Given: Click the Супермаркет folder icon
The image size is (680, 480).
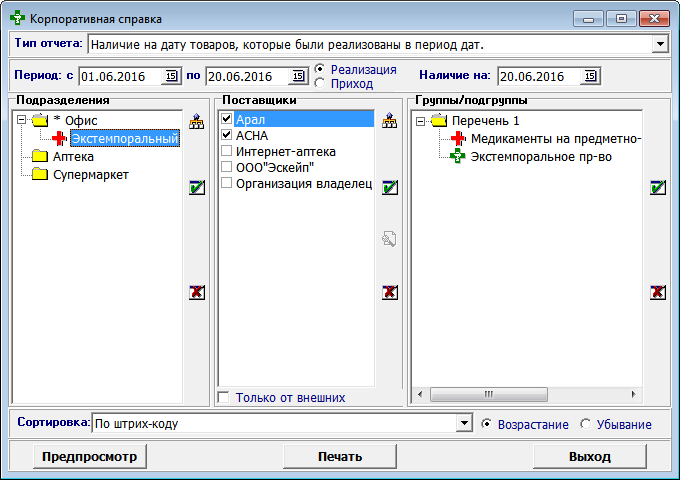Looking at the screenshot, I should [x=40, y=174].
